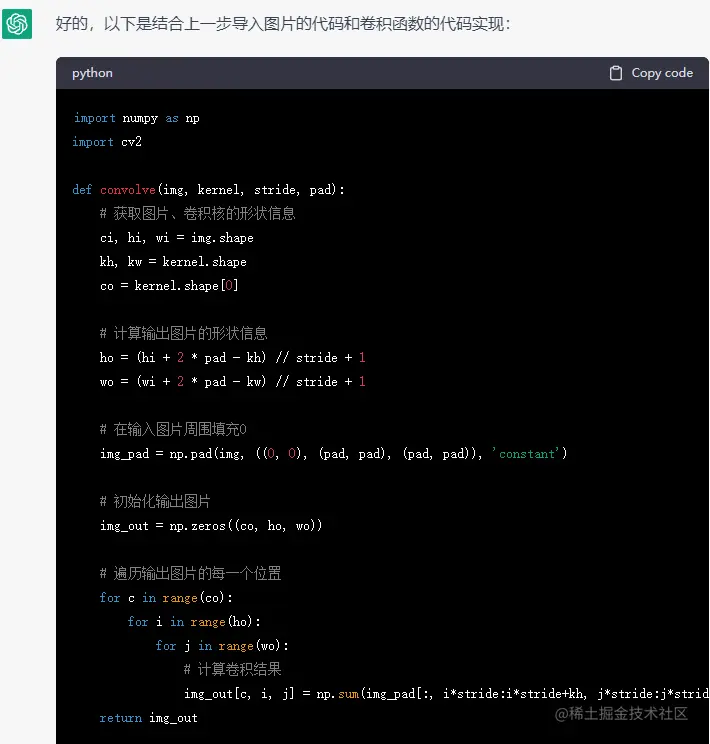Click the comment '# 在输入图片周围填充0'
The width and height of the screenshot is (710, 744).
pyautogui.click(x=173, y=429)
